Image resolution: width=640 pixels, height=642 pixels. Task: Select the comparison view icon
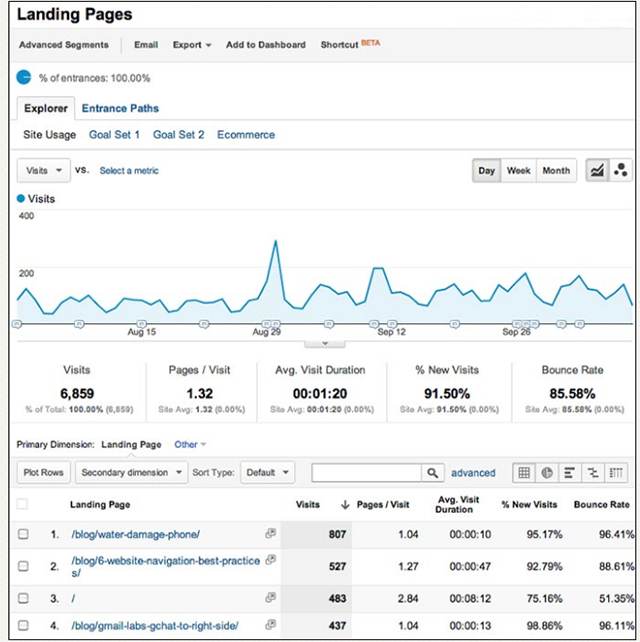[594, 473]
